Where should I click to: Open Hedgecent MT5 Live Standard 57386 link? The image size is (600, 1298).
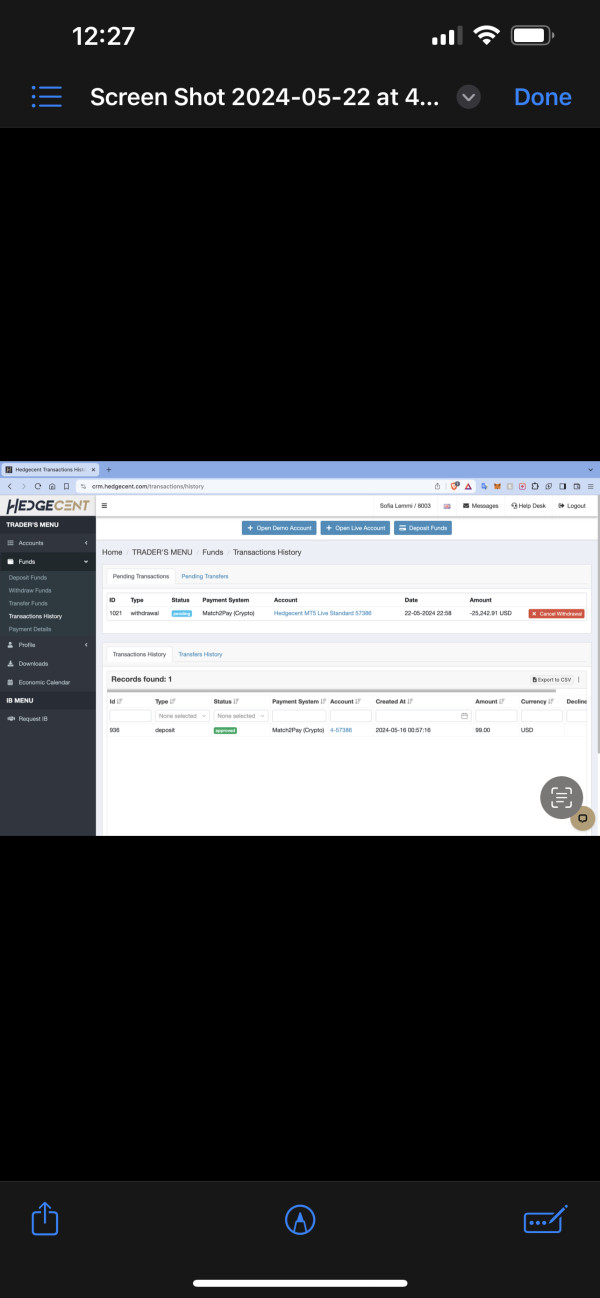coord(322,613)
